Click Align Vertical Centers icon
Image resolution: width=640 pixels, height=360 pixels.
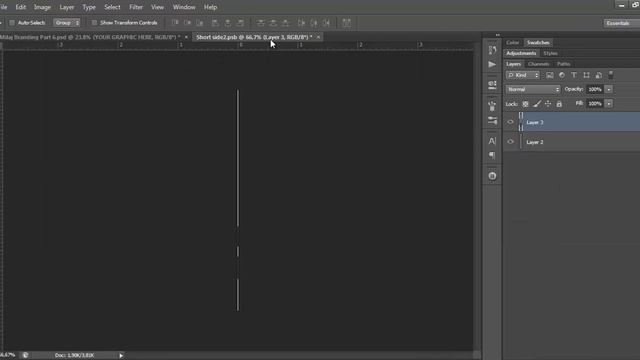[187, 23]
